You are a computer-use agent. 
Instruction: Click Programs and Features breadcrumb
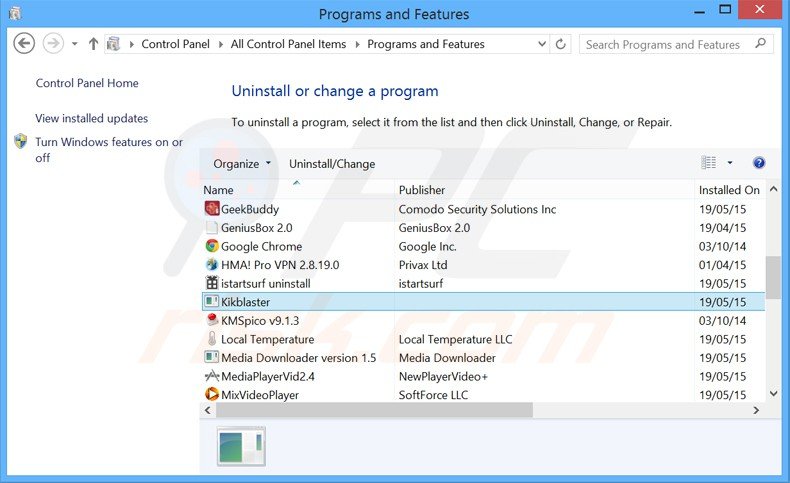click(x=426, y=44)
